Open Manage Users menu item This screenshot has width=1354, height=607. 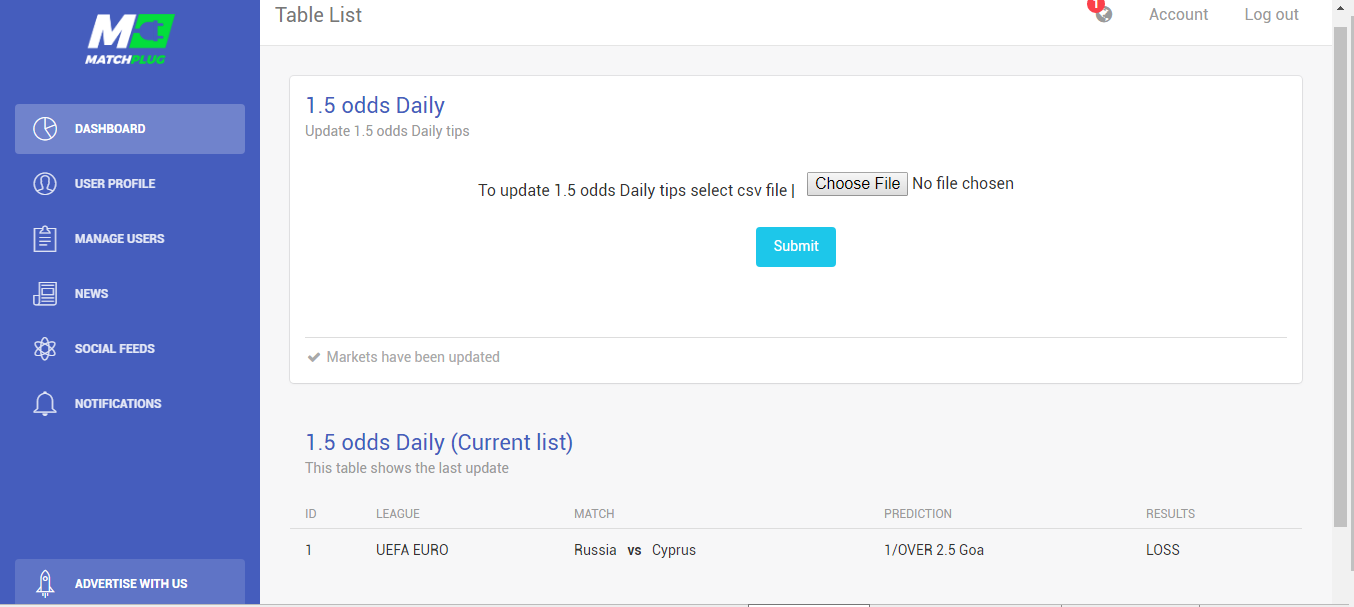pyautogui.click(x=130, y=239)
